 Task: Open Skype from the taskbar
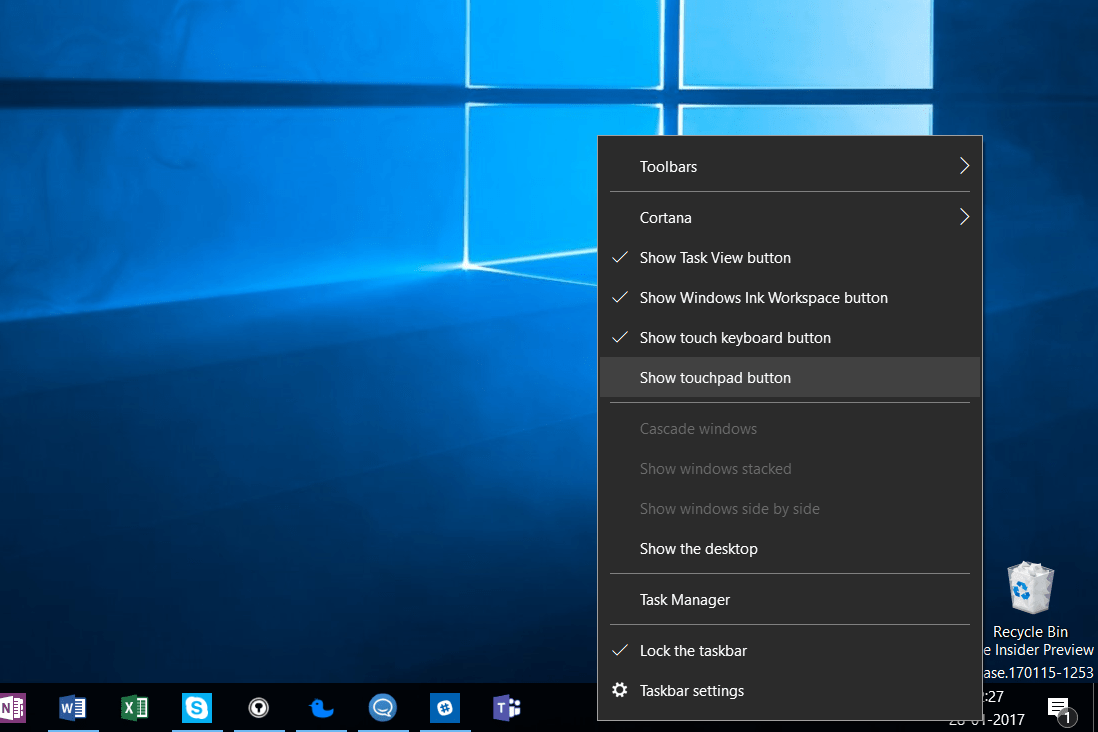pos(197,708)
